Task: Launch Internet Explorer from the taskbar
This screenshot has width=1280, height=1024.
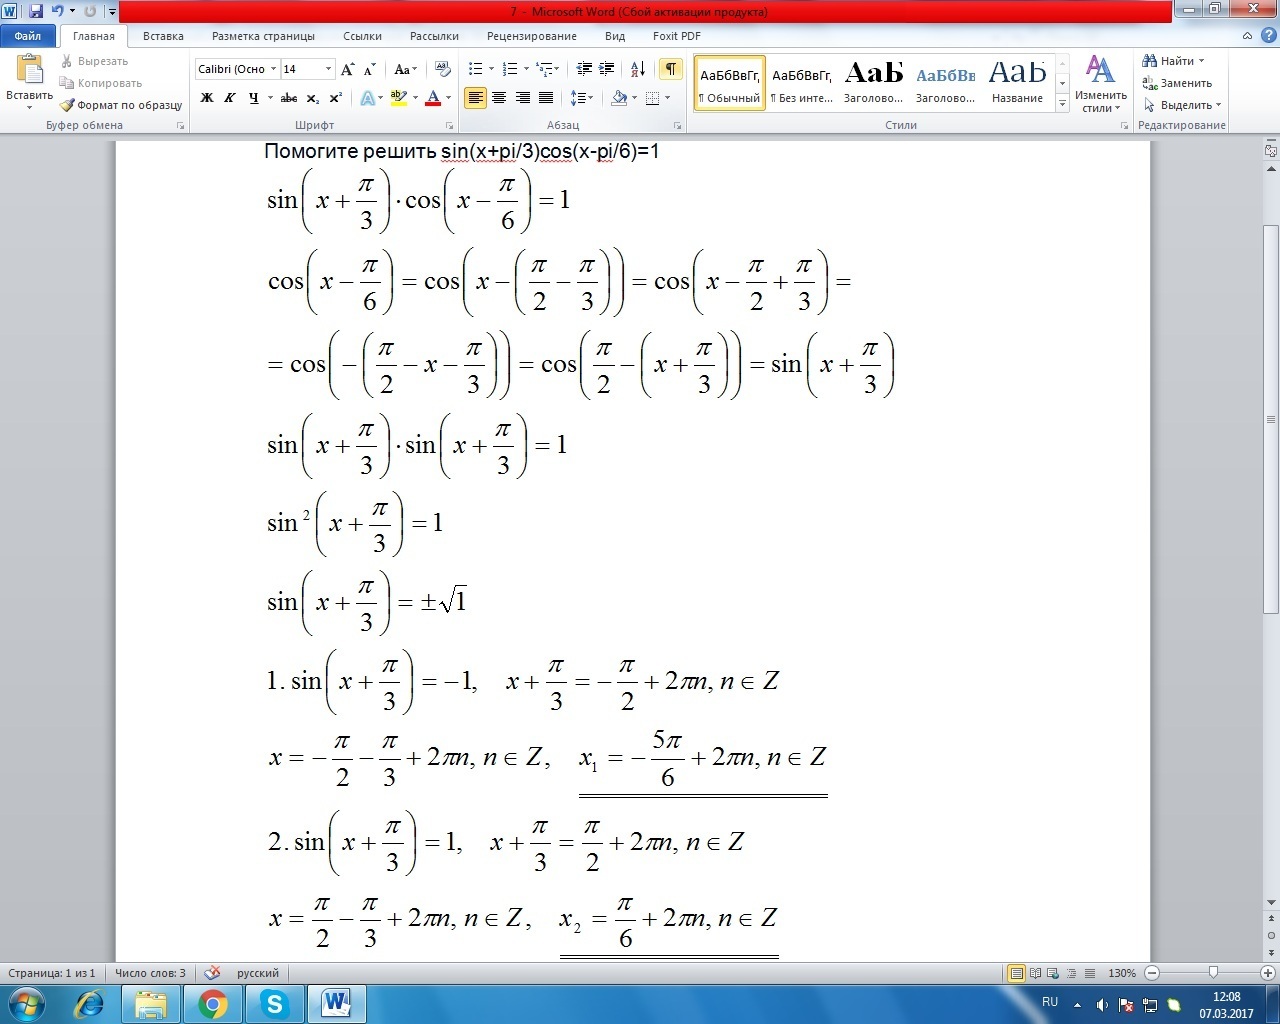Action: tap(89, 1004)
